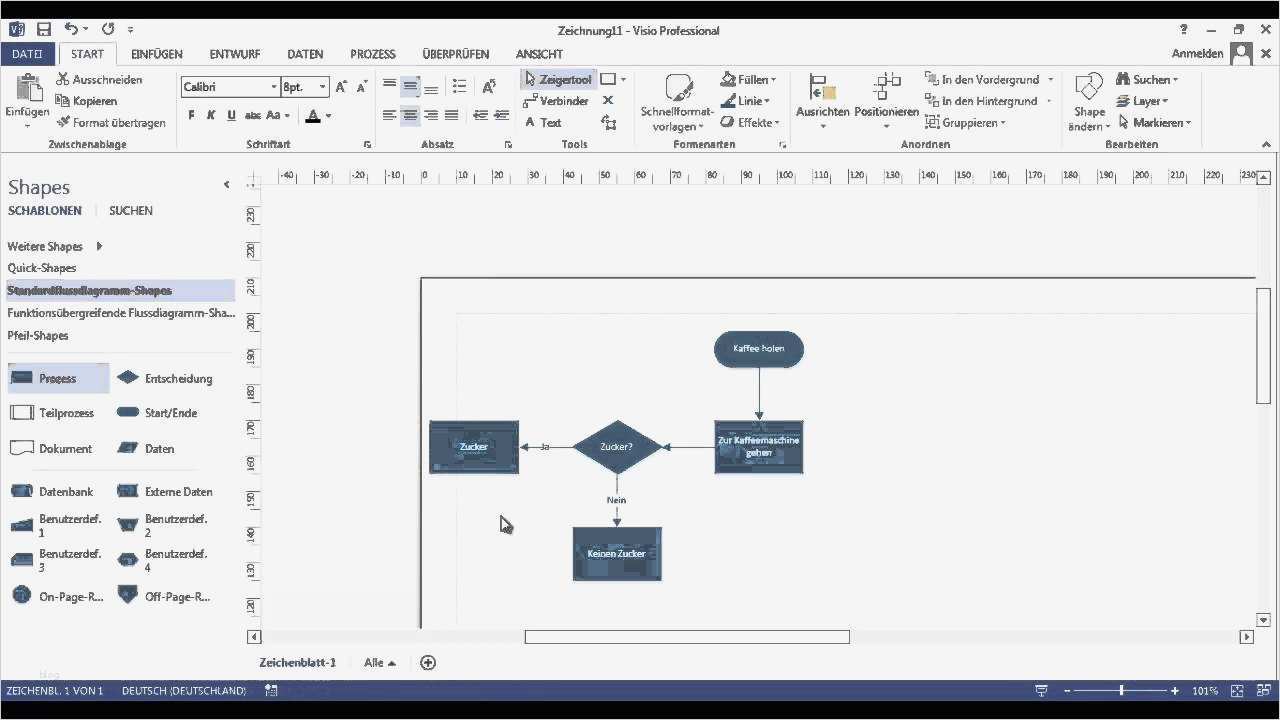Select the text block tool icon
The width and height of the screenshot is (1280, 720).
pos(608,123)
